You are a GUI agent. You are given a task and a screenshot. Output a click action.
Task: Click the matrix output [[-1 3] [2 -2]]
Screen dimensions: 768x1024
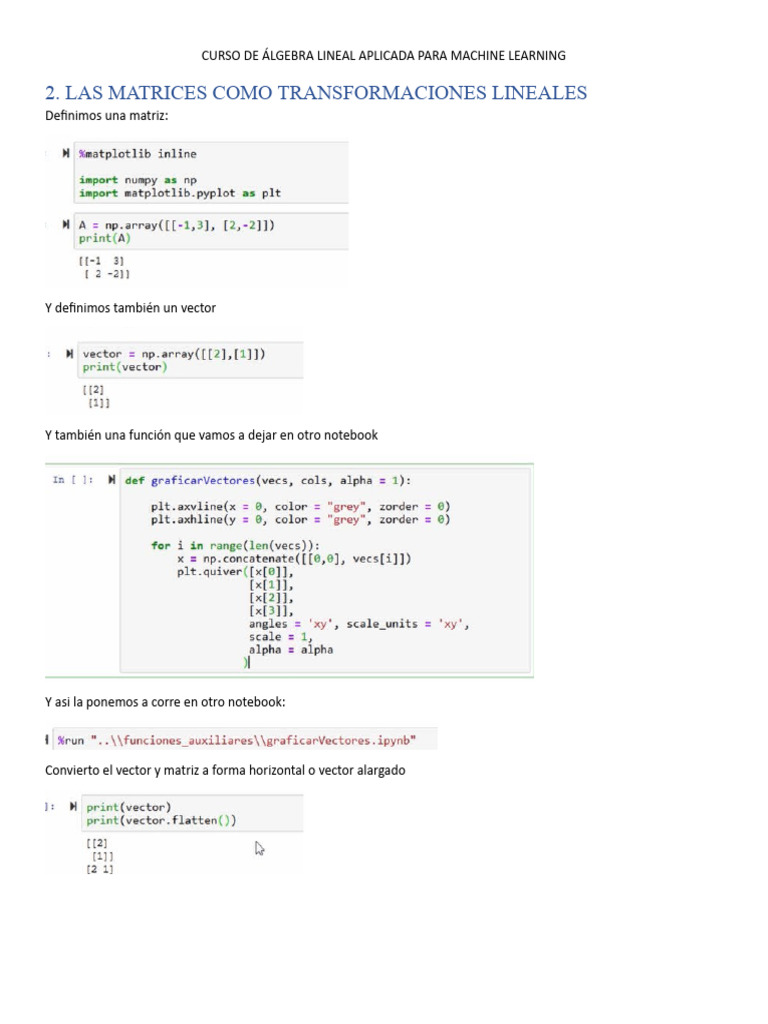tap(104, 267)
